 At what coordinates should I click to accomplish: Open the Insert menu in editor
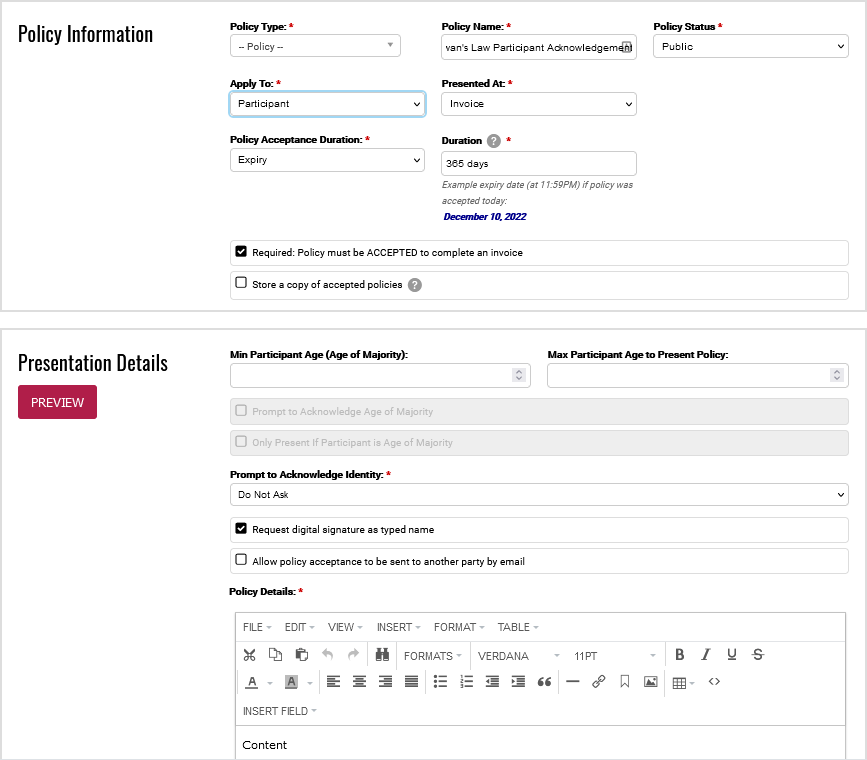coord(398,627)
